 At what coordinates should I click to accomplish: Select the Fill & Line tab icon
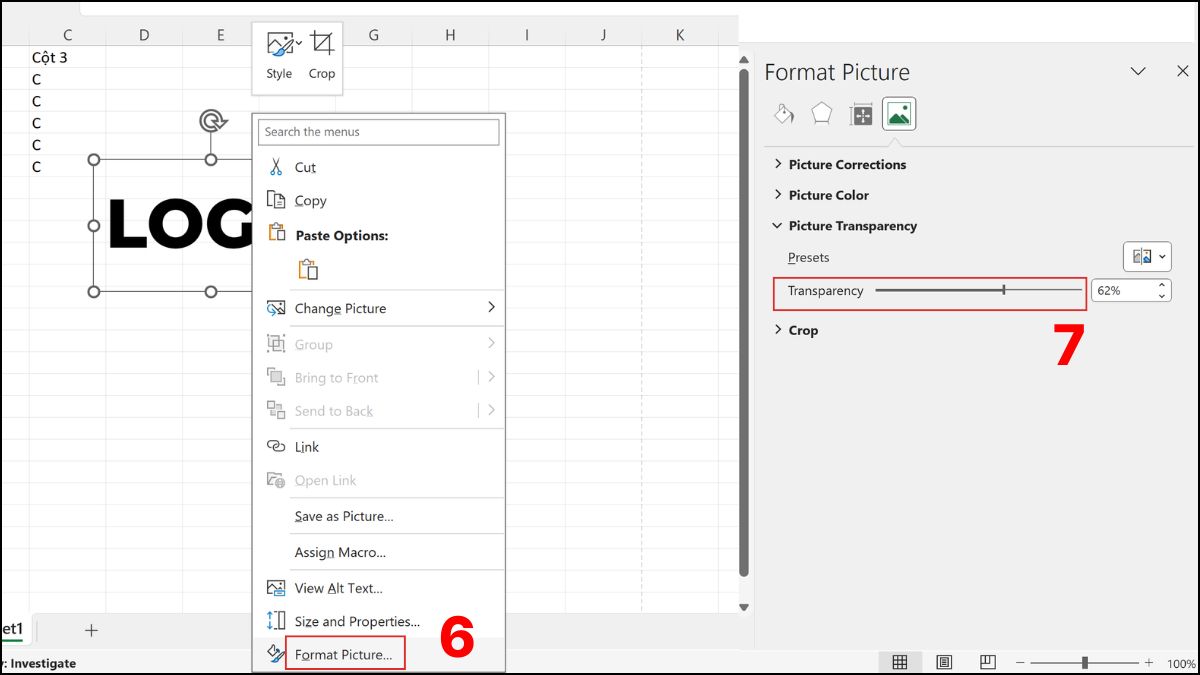click(783, 113)
